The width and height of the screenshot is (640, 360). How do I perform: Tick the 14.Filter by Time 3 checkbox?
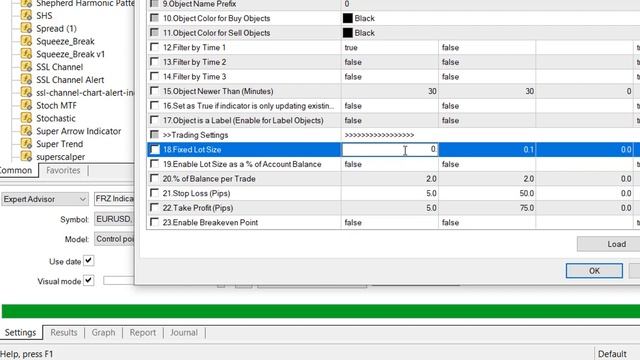pyautogui.click(x=154, y=76)
